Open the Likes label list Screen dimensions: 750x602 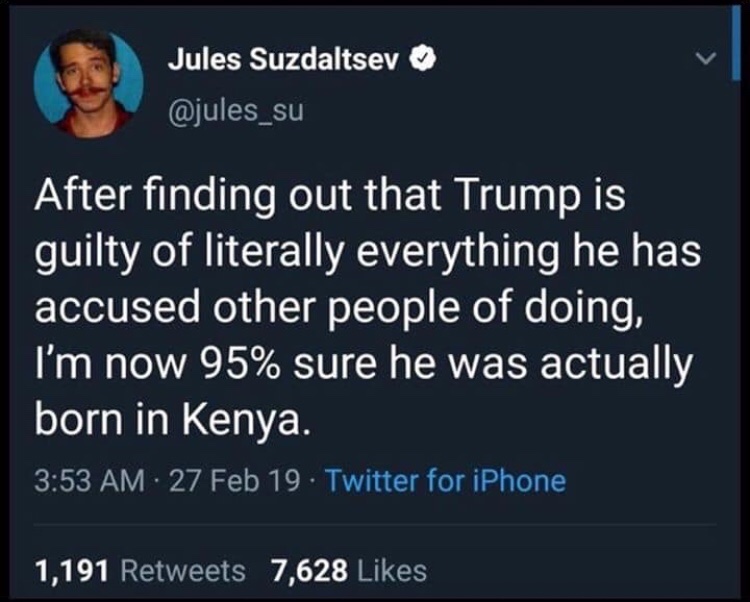(x=391, y=571)
